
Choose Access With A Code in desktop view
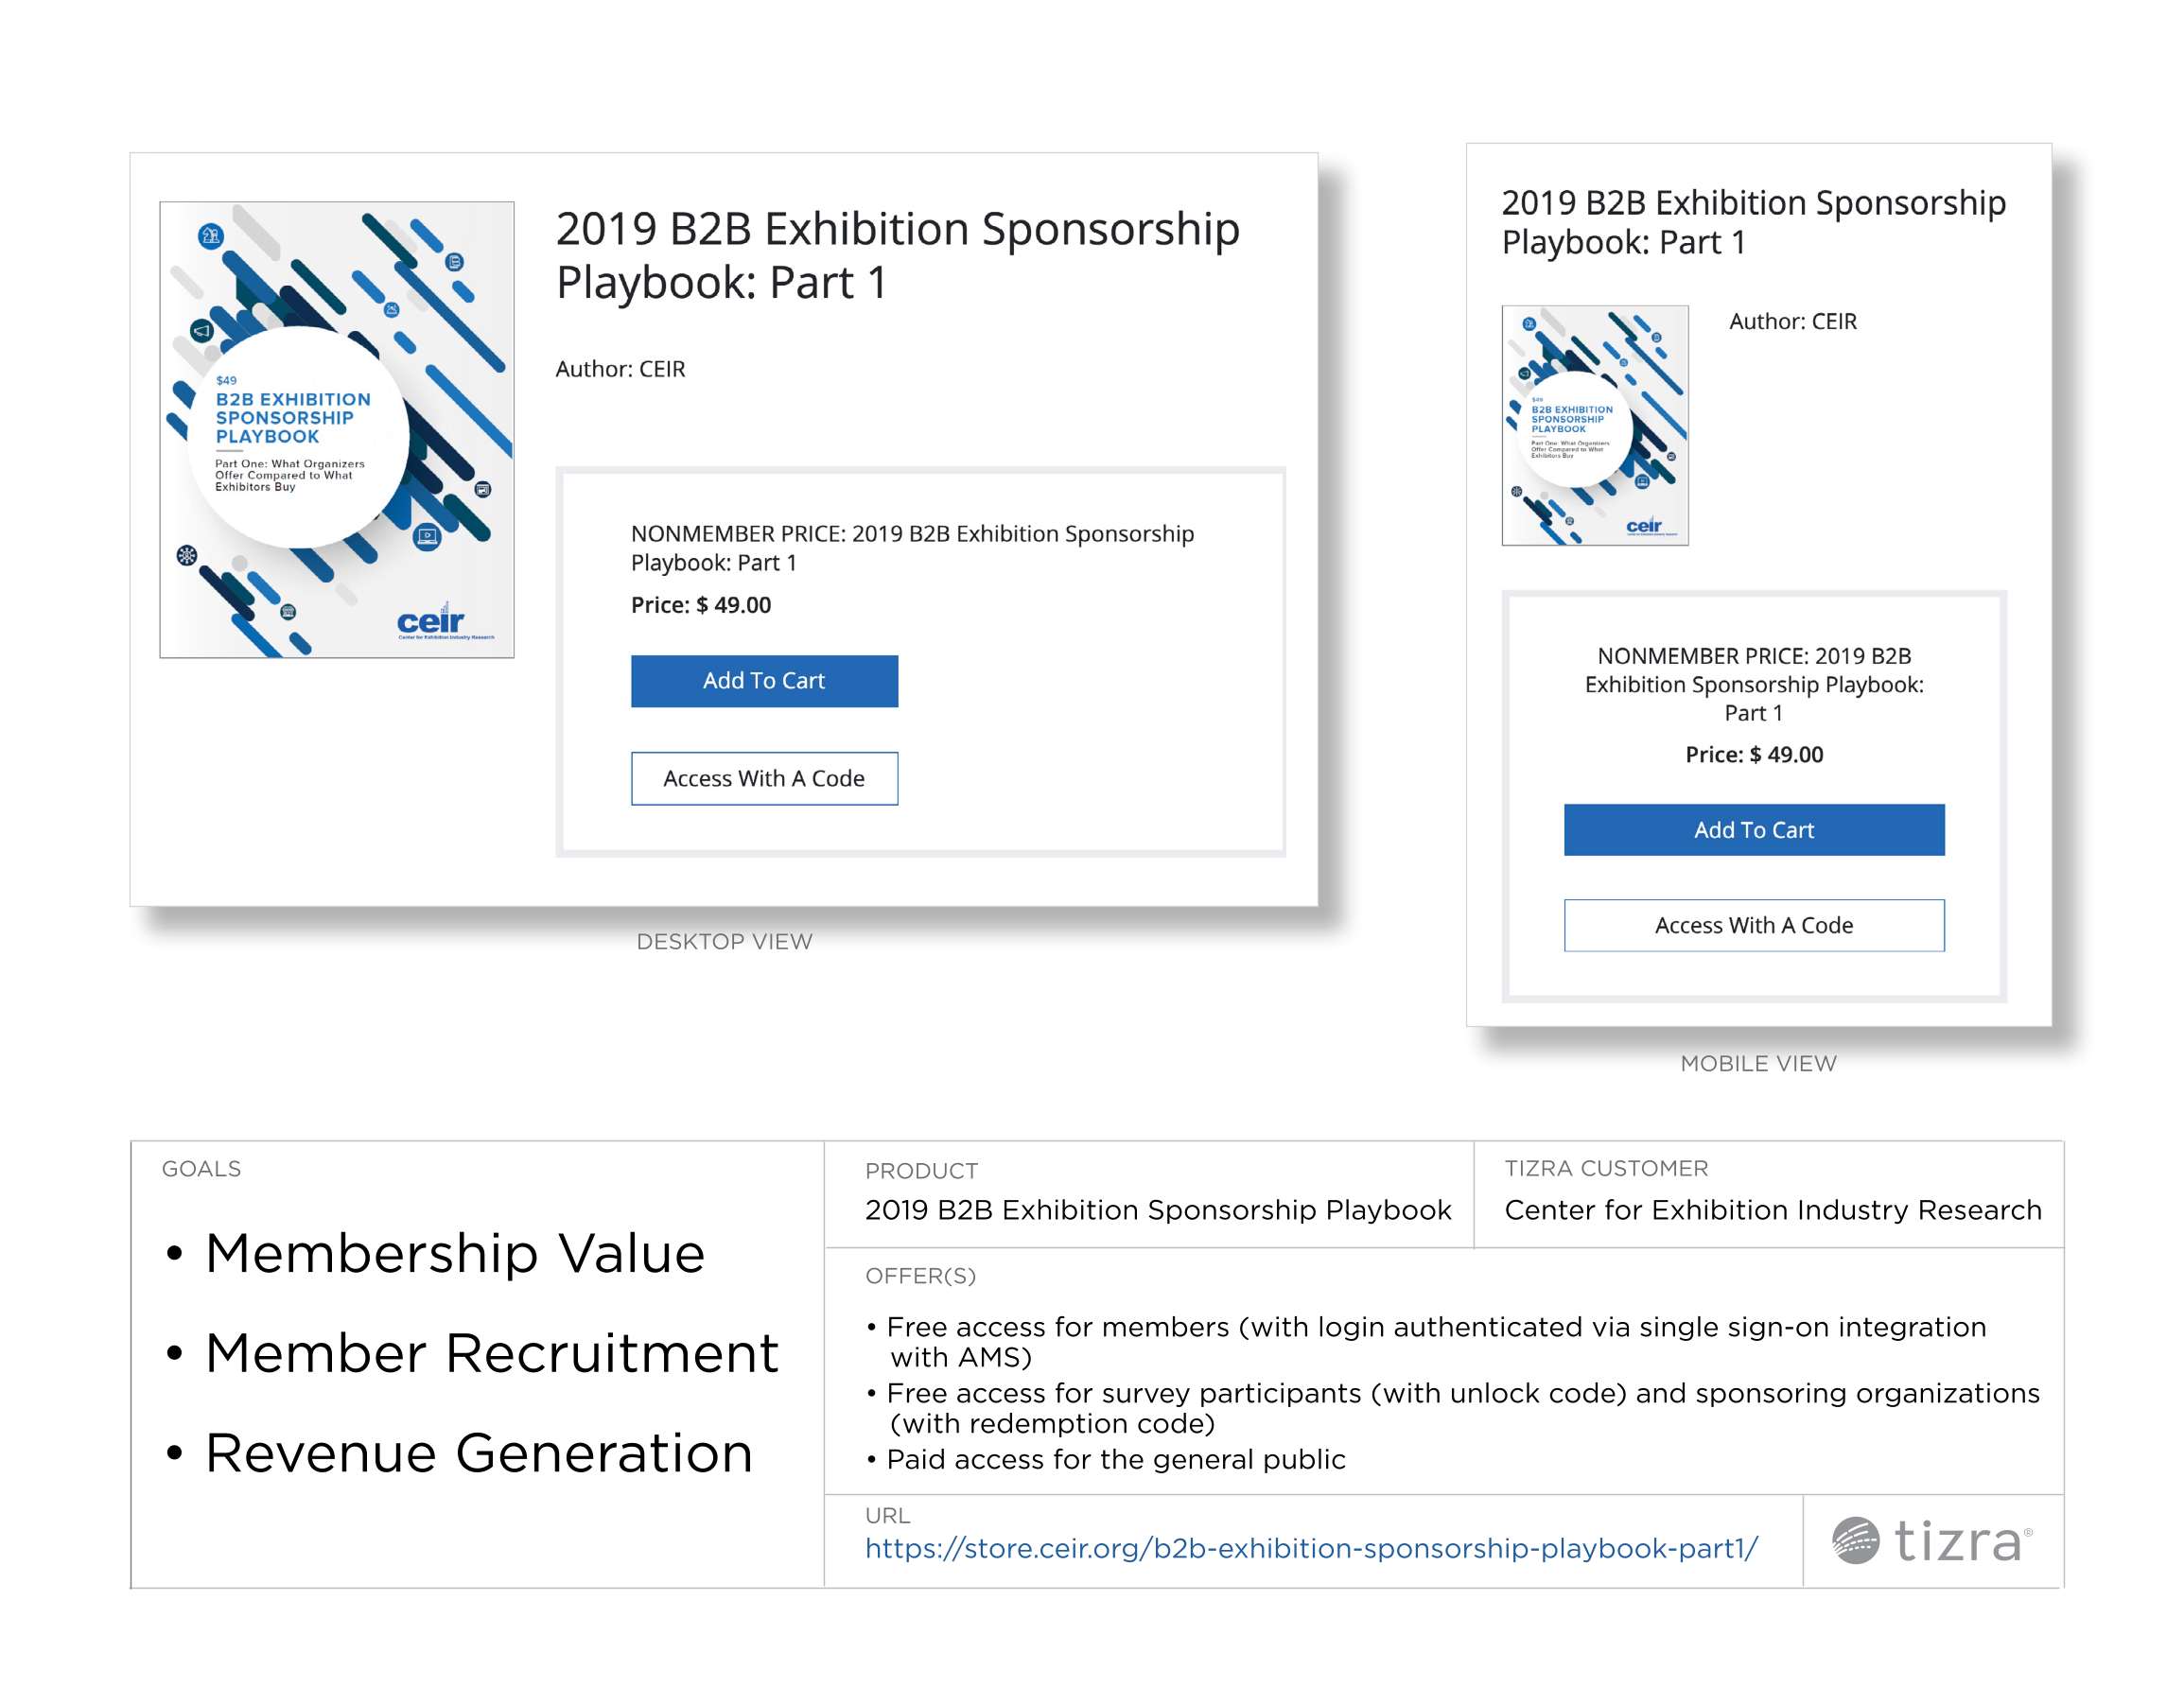pyautogui.click(x=764, y=778)
